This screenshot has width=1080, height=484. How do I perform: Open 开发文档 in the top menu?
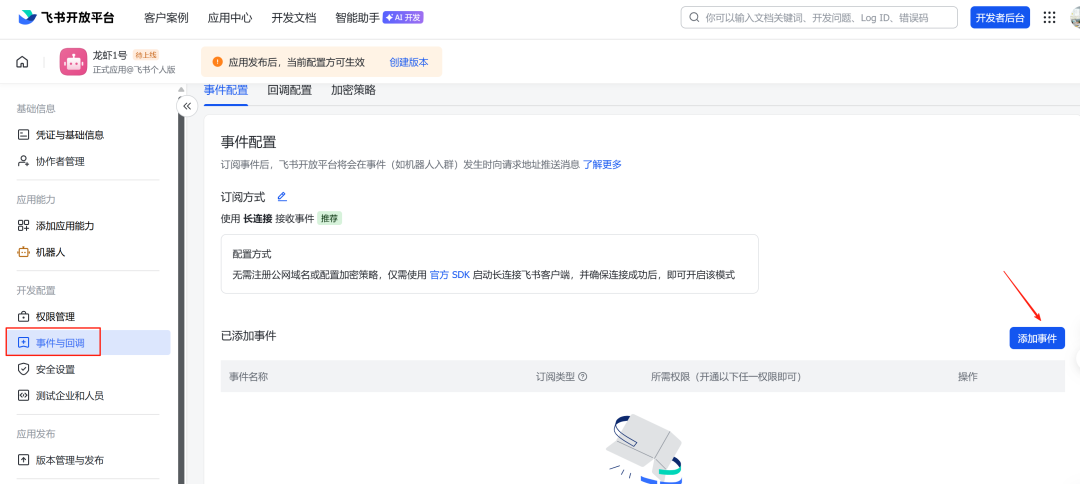pyautogui.click(x=293, y=17)
